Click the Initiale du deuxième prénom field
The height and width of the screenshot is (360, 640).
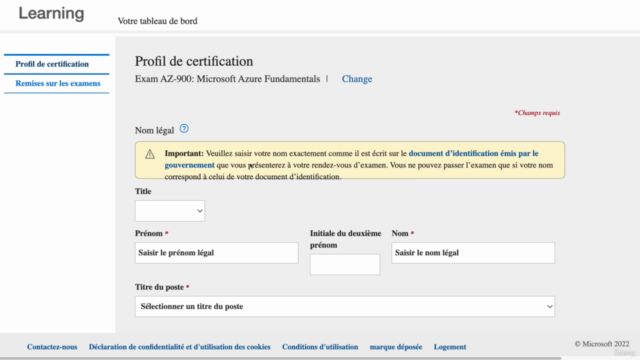click(x=345, y=264)
